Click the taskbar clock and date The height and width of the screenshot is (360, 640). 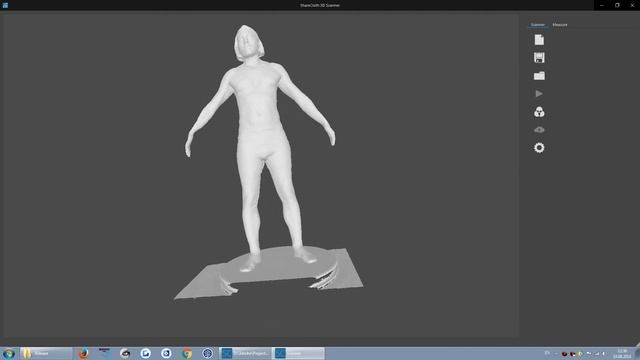[622, 353]
